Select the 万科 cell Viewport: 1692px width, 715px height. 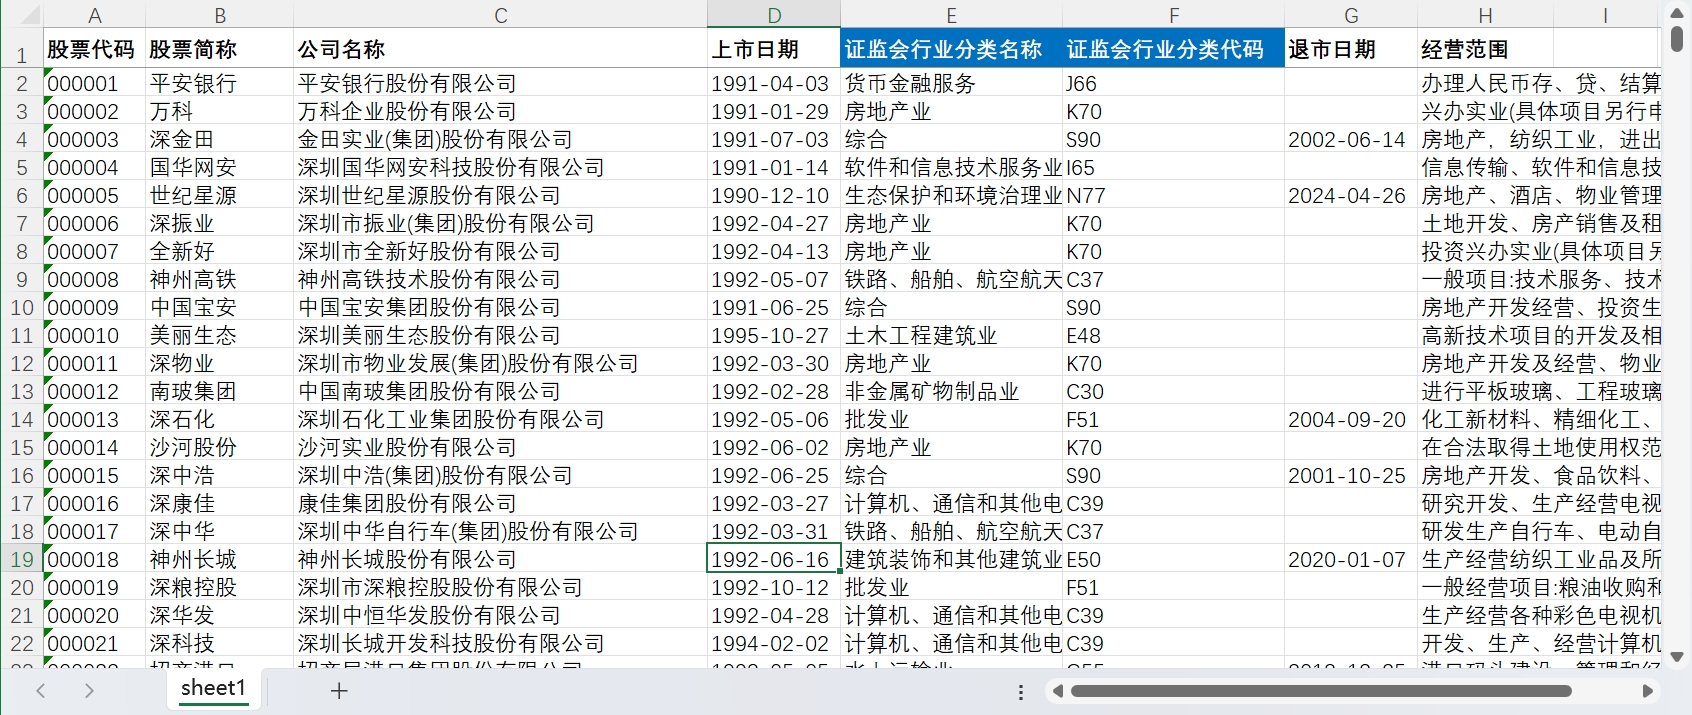click(x=220, y=112)
